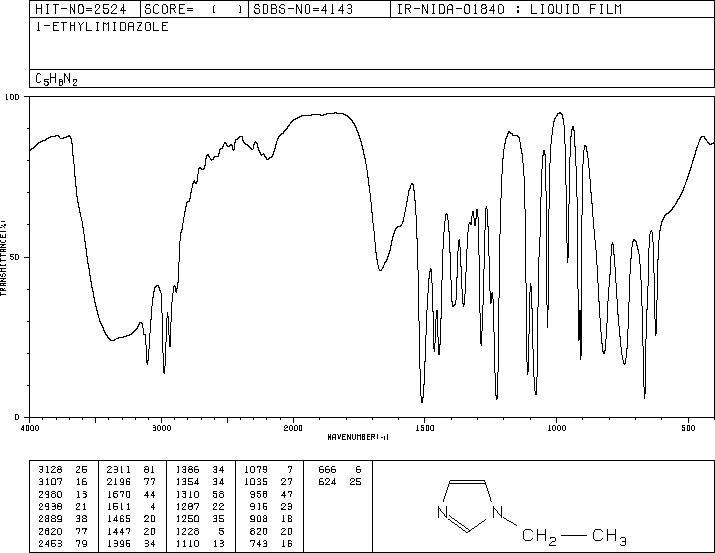Select peak table entry 1386

click(x=187, y=470)
